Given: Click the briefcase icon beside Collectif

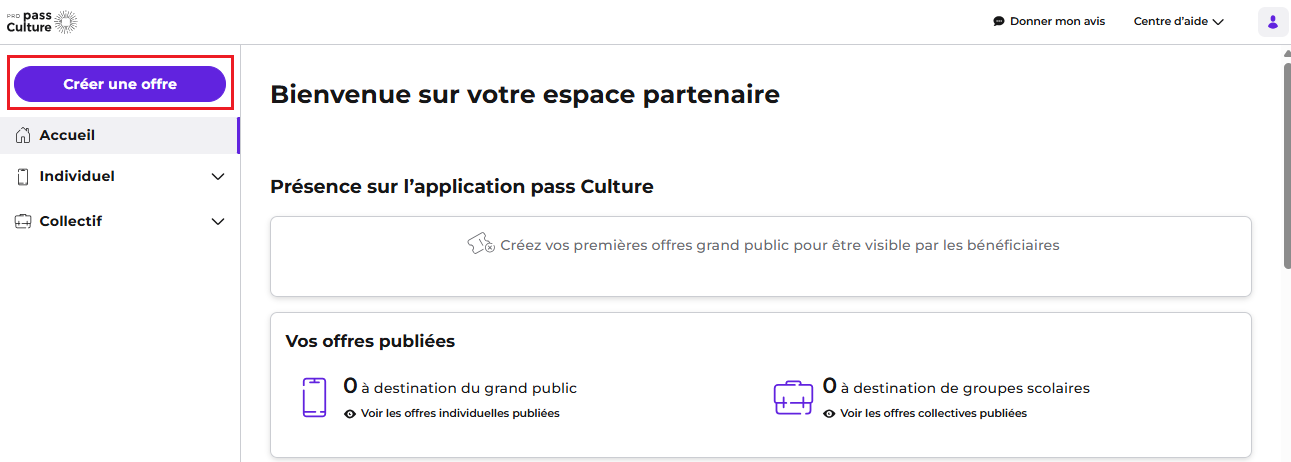Looking at the screenshot, I should click(24, 222).
